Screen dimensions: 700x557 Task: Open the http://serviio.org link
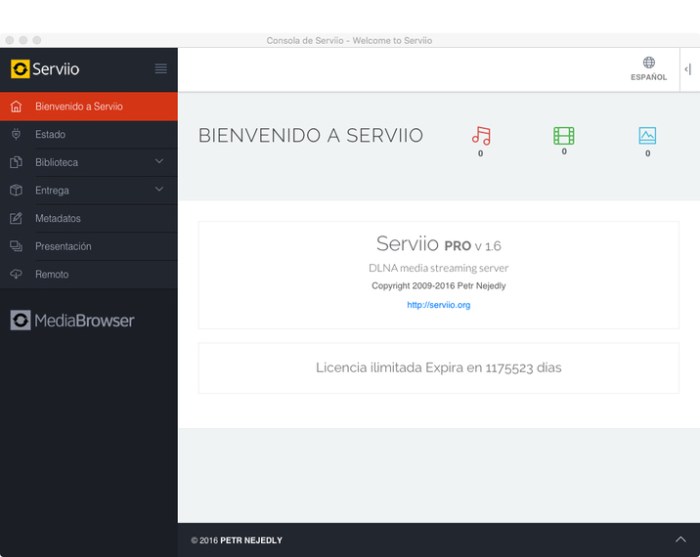(438, 305)
